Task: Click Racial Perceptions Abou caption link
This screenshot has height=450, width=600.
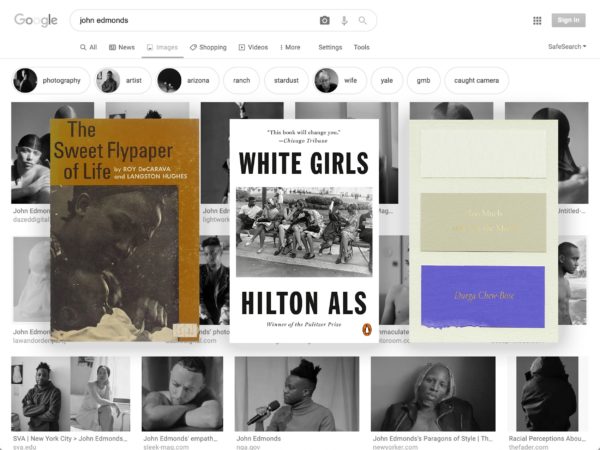Action: coord(547,439)
